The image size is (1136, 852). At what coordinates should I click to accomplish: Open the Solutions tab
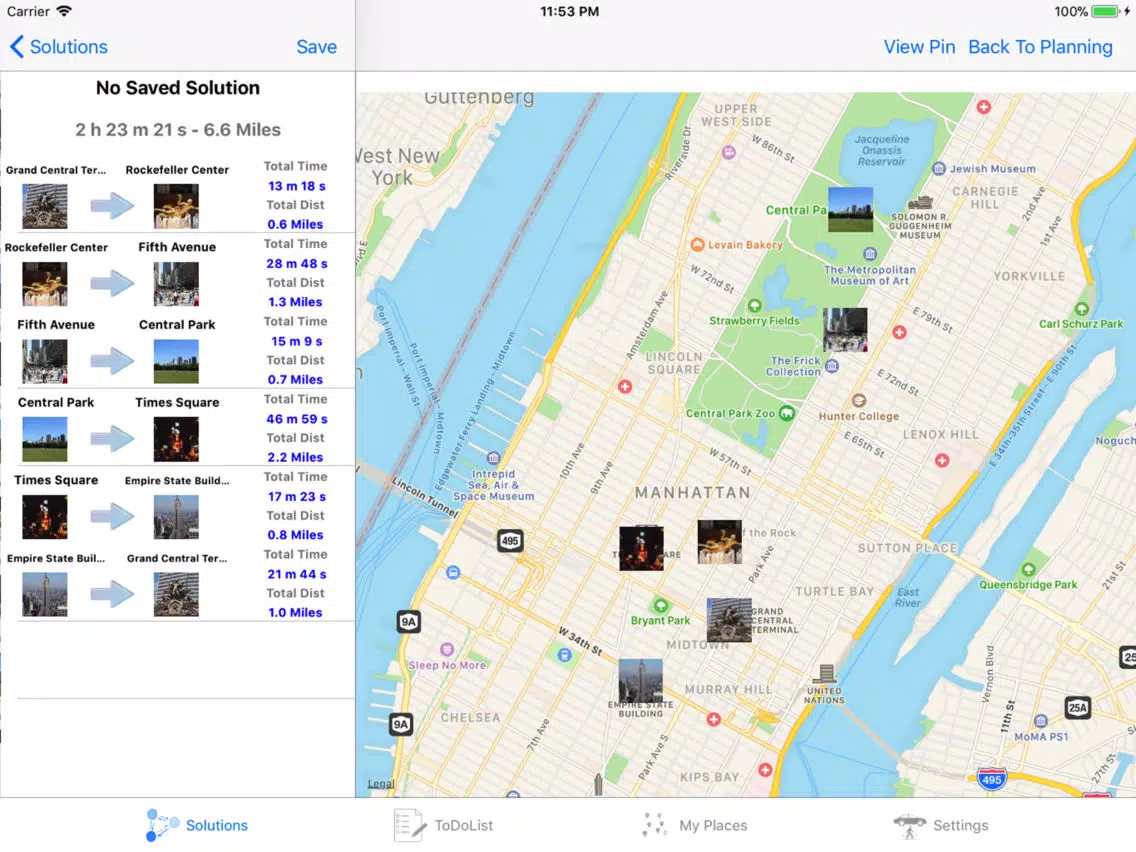197,825
